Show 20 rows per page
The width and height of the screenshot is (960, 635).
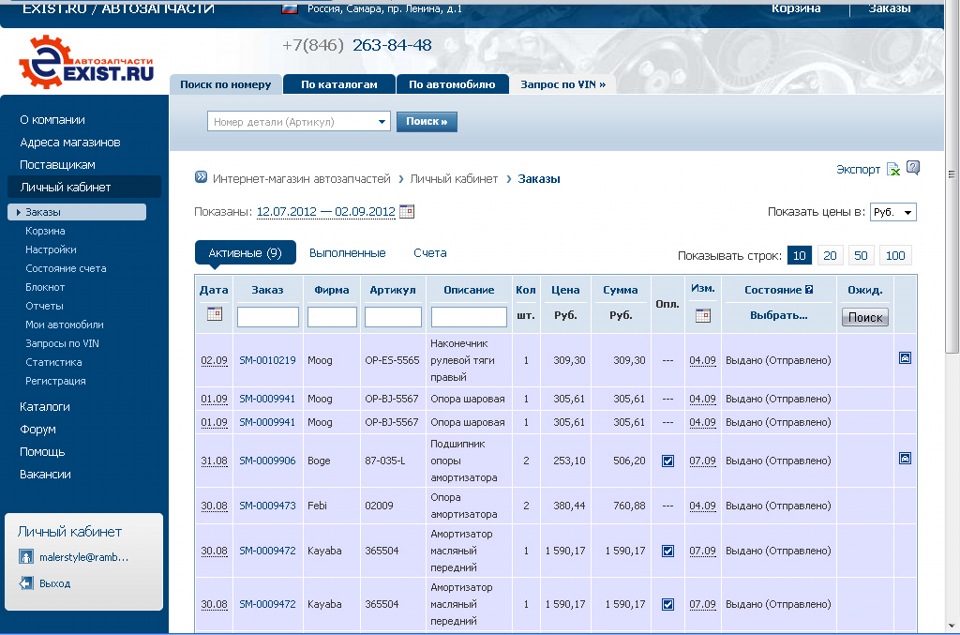click(830, 255)
